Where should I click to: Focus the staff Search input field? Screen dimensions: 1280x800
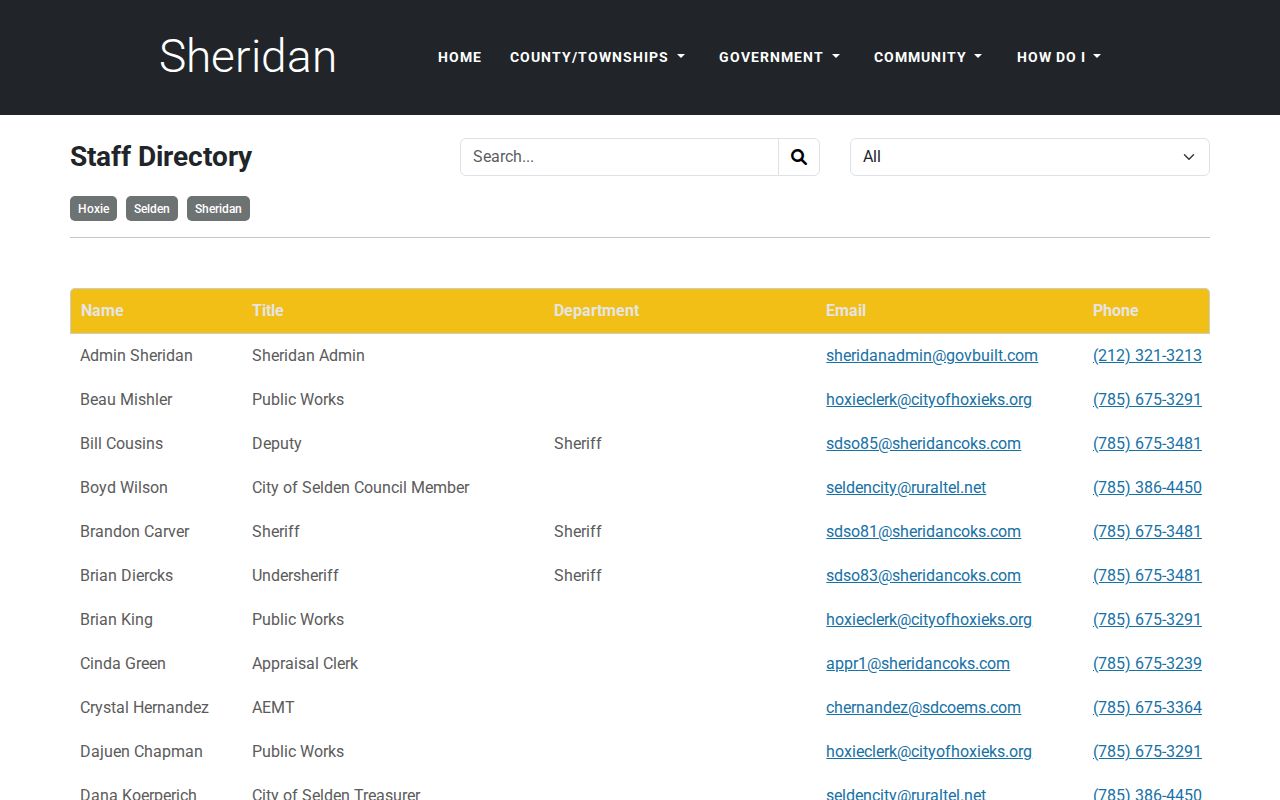pos(619,157)
